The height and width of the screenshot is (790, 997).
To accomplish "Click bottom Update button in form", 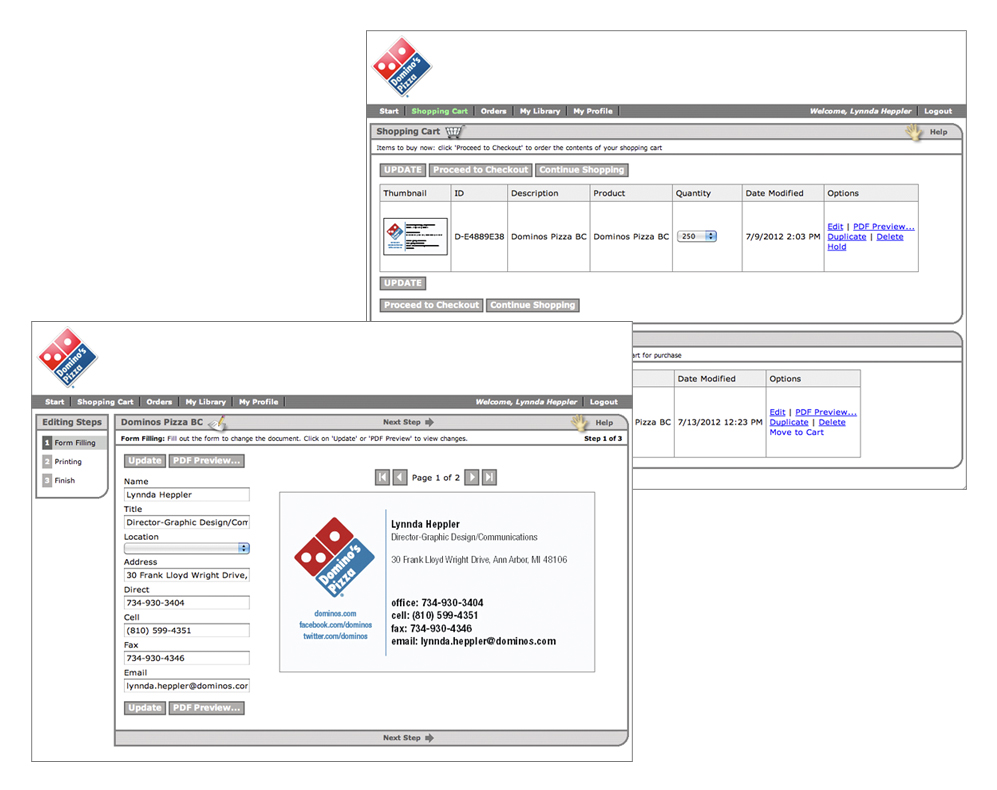I will (145, 708).
